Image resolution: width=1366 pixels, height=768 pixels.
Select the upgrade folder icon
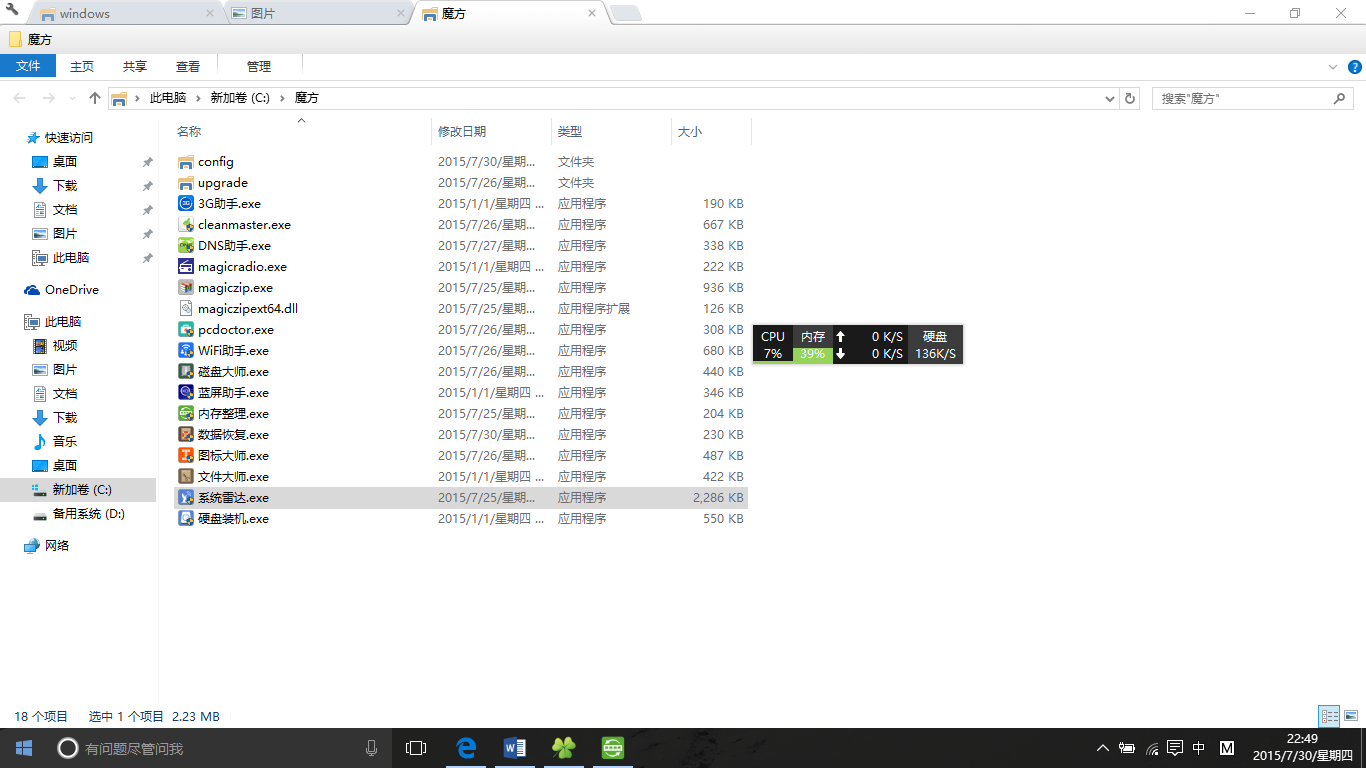[185, 183]
